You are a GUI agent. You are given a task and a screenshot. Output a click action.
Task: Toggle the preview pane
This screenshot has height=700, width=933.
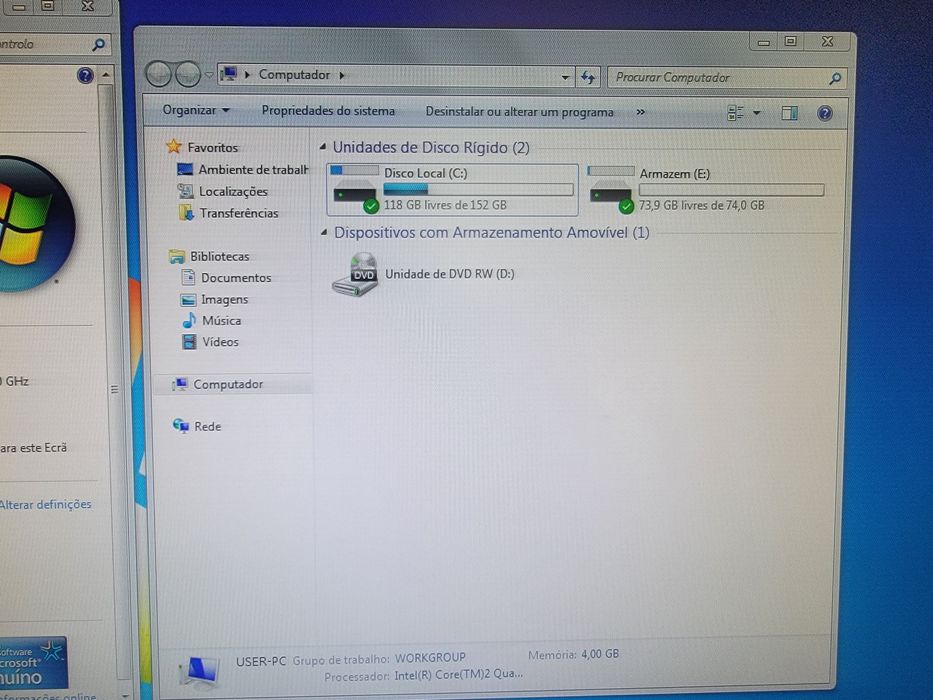point(789,113)
